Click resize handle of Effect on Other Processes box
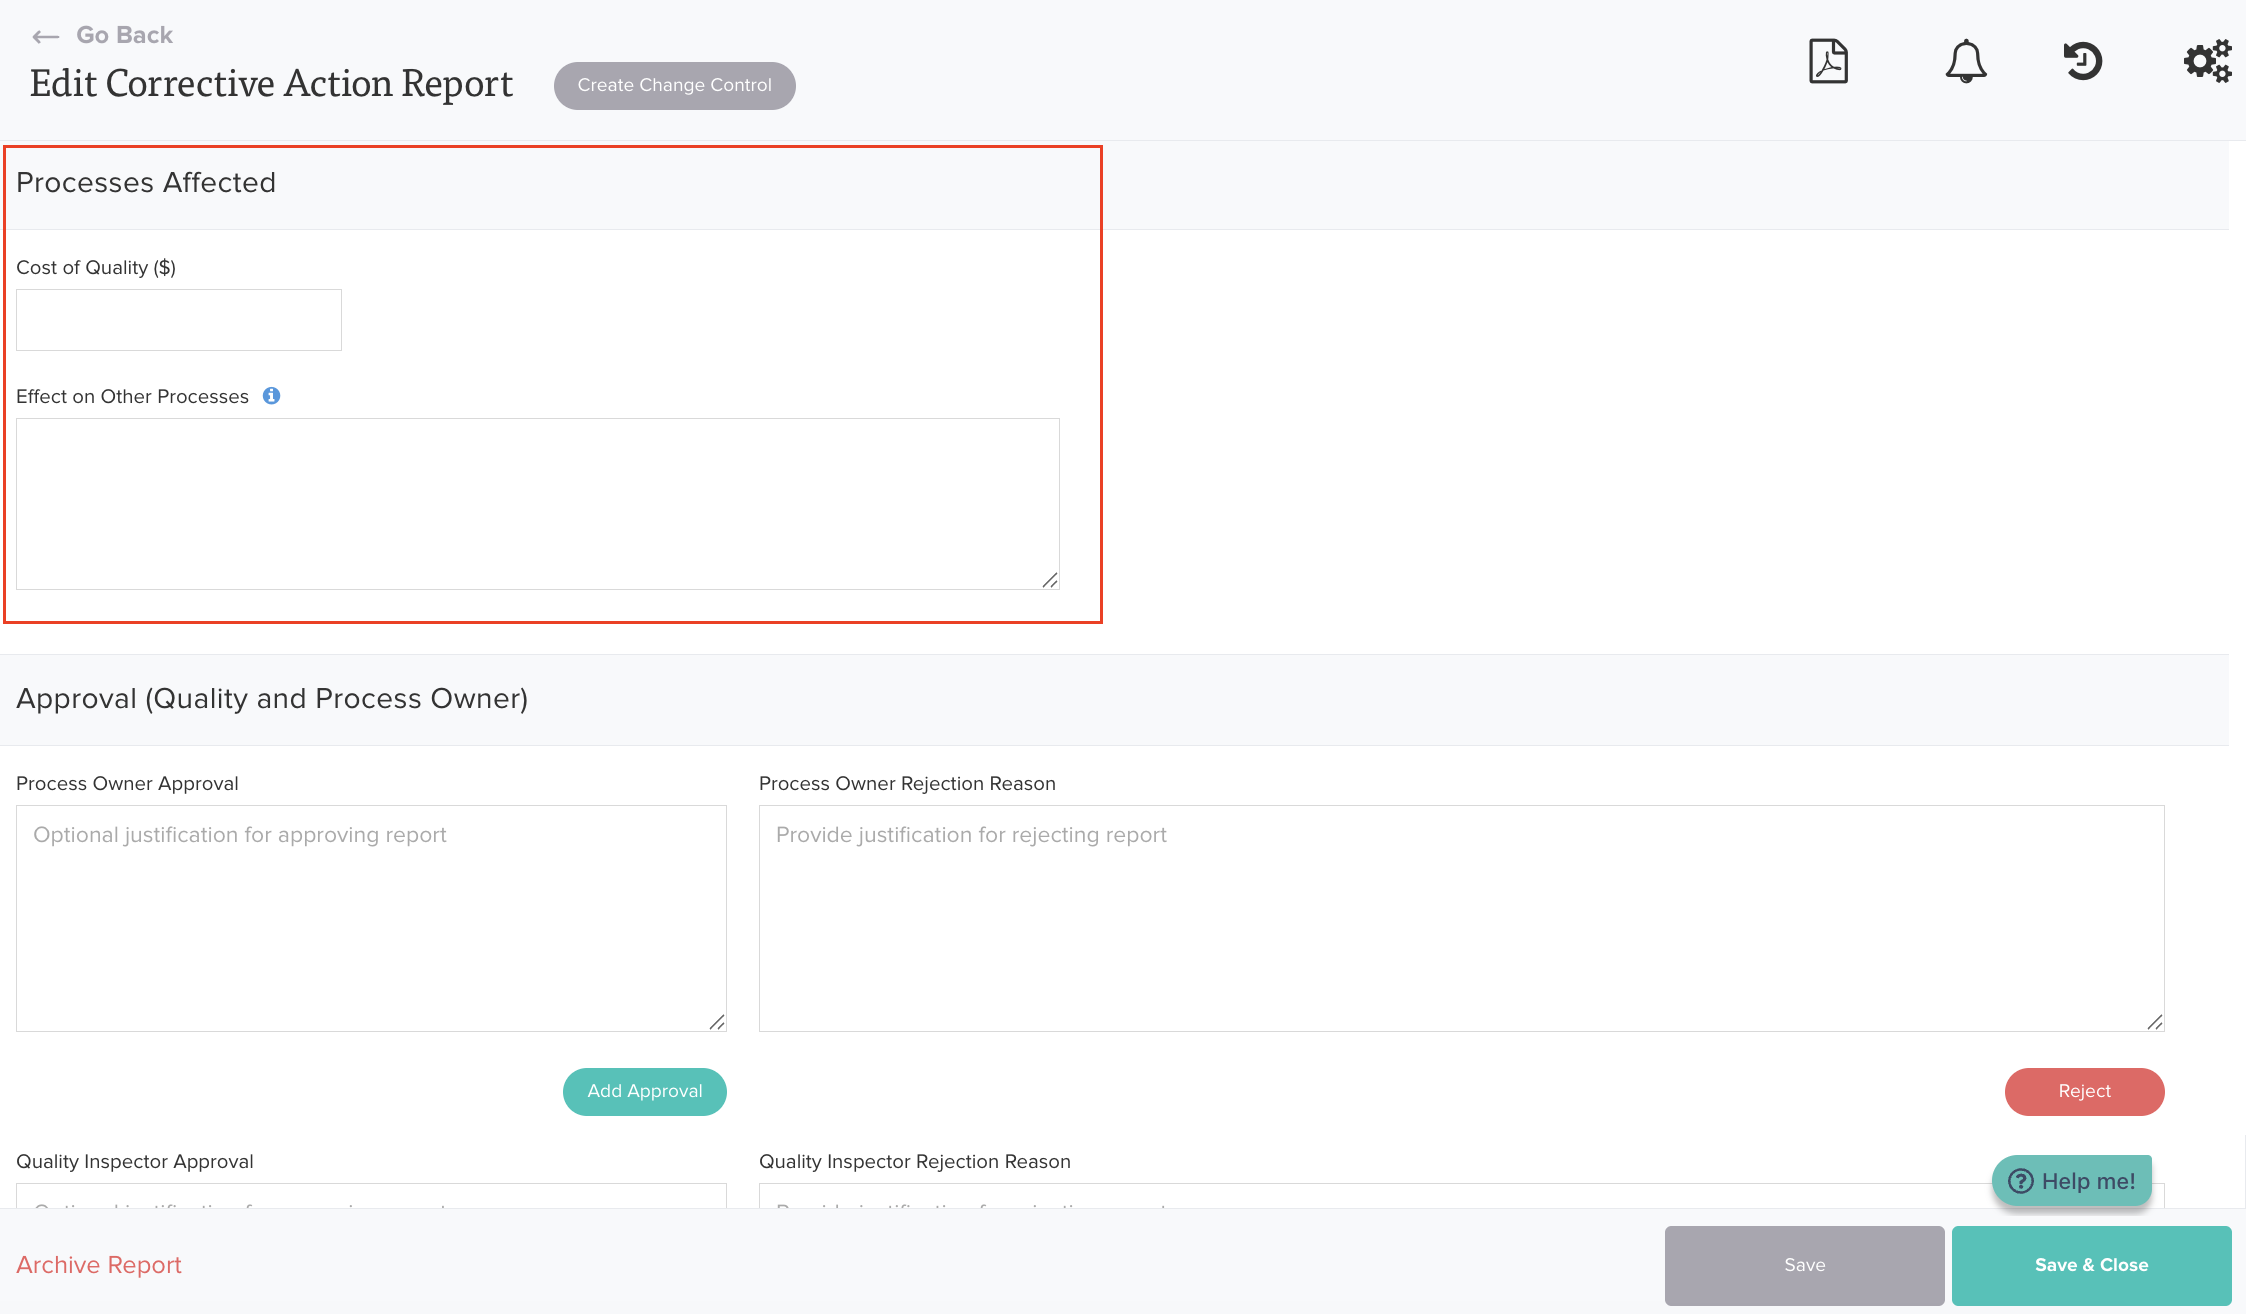This screenshot has width=2246, height=1314. (1050, 580)
